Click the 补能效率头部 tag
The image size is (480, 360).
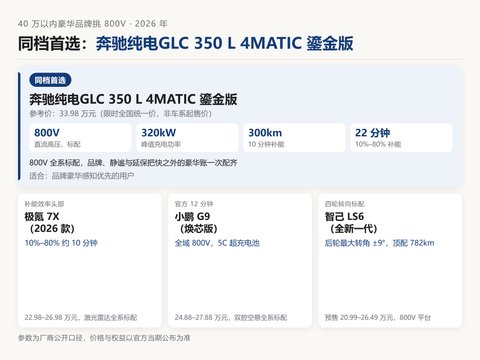[x=44, y=204]
